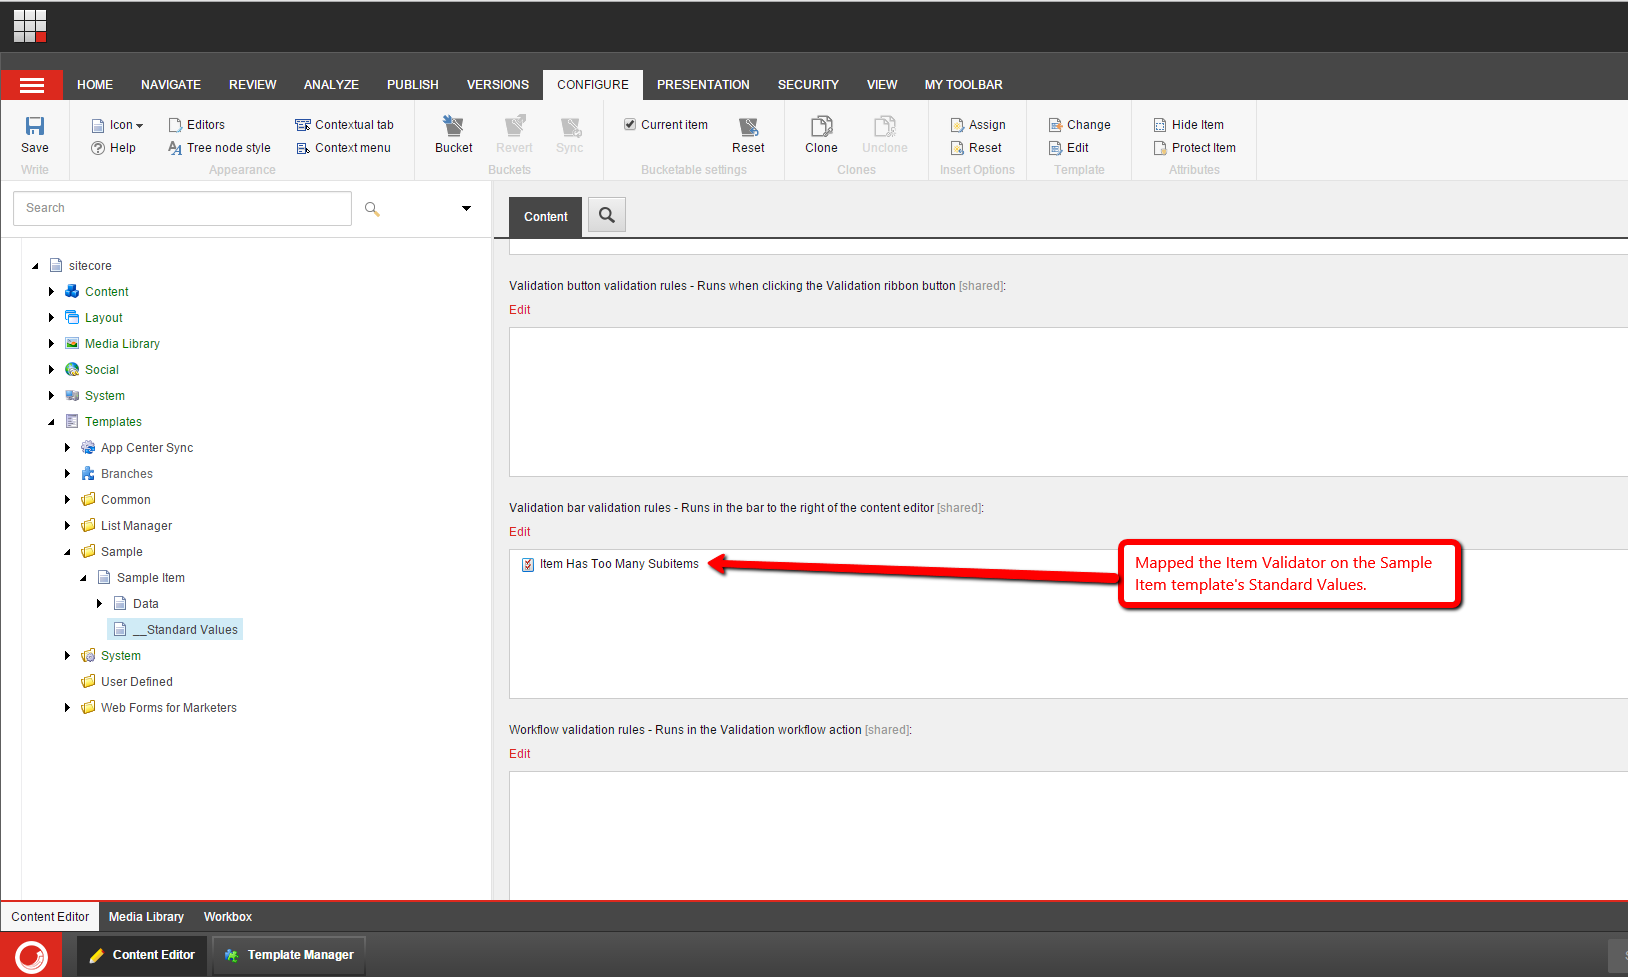The width and height of the screenshot is (1628, 977).
Task: Switch to the Presentation ribbon tab
Action: tap(703, 85)
